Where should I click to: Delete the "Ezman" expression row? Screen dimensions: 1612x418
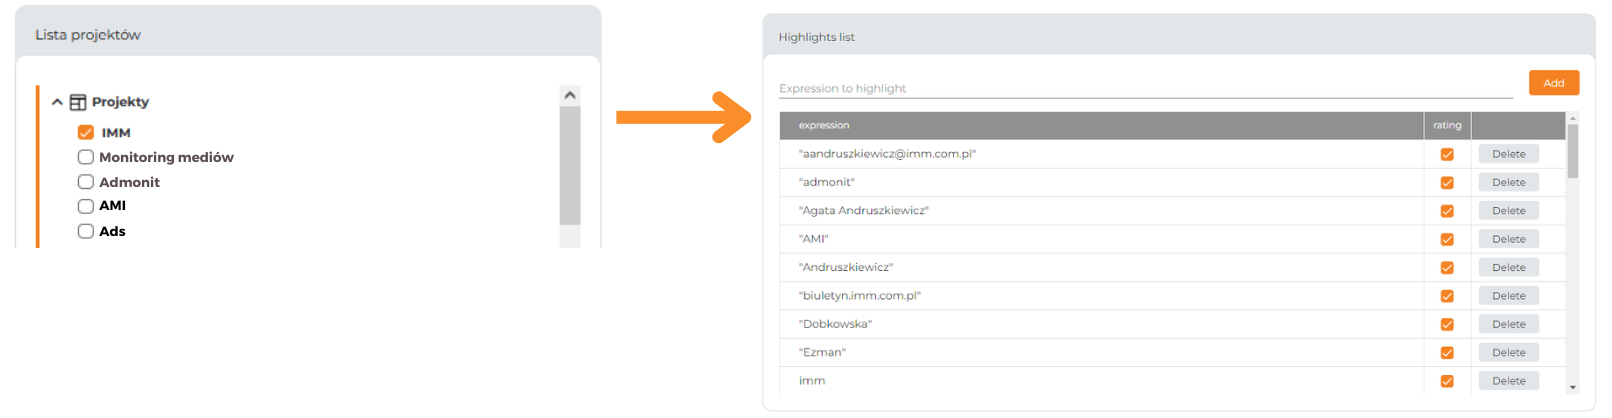point(1509,353)
